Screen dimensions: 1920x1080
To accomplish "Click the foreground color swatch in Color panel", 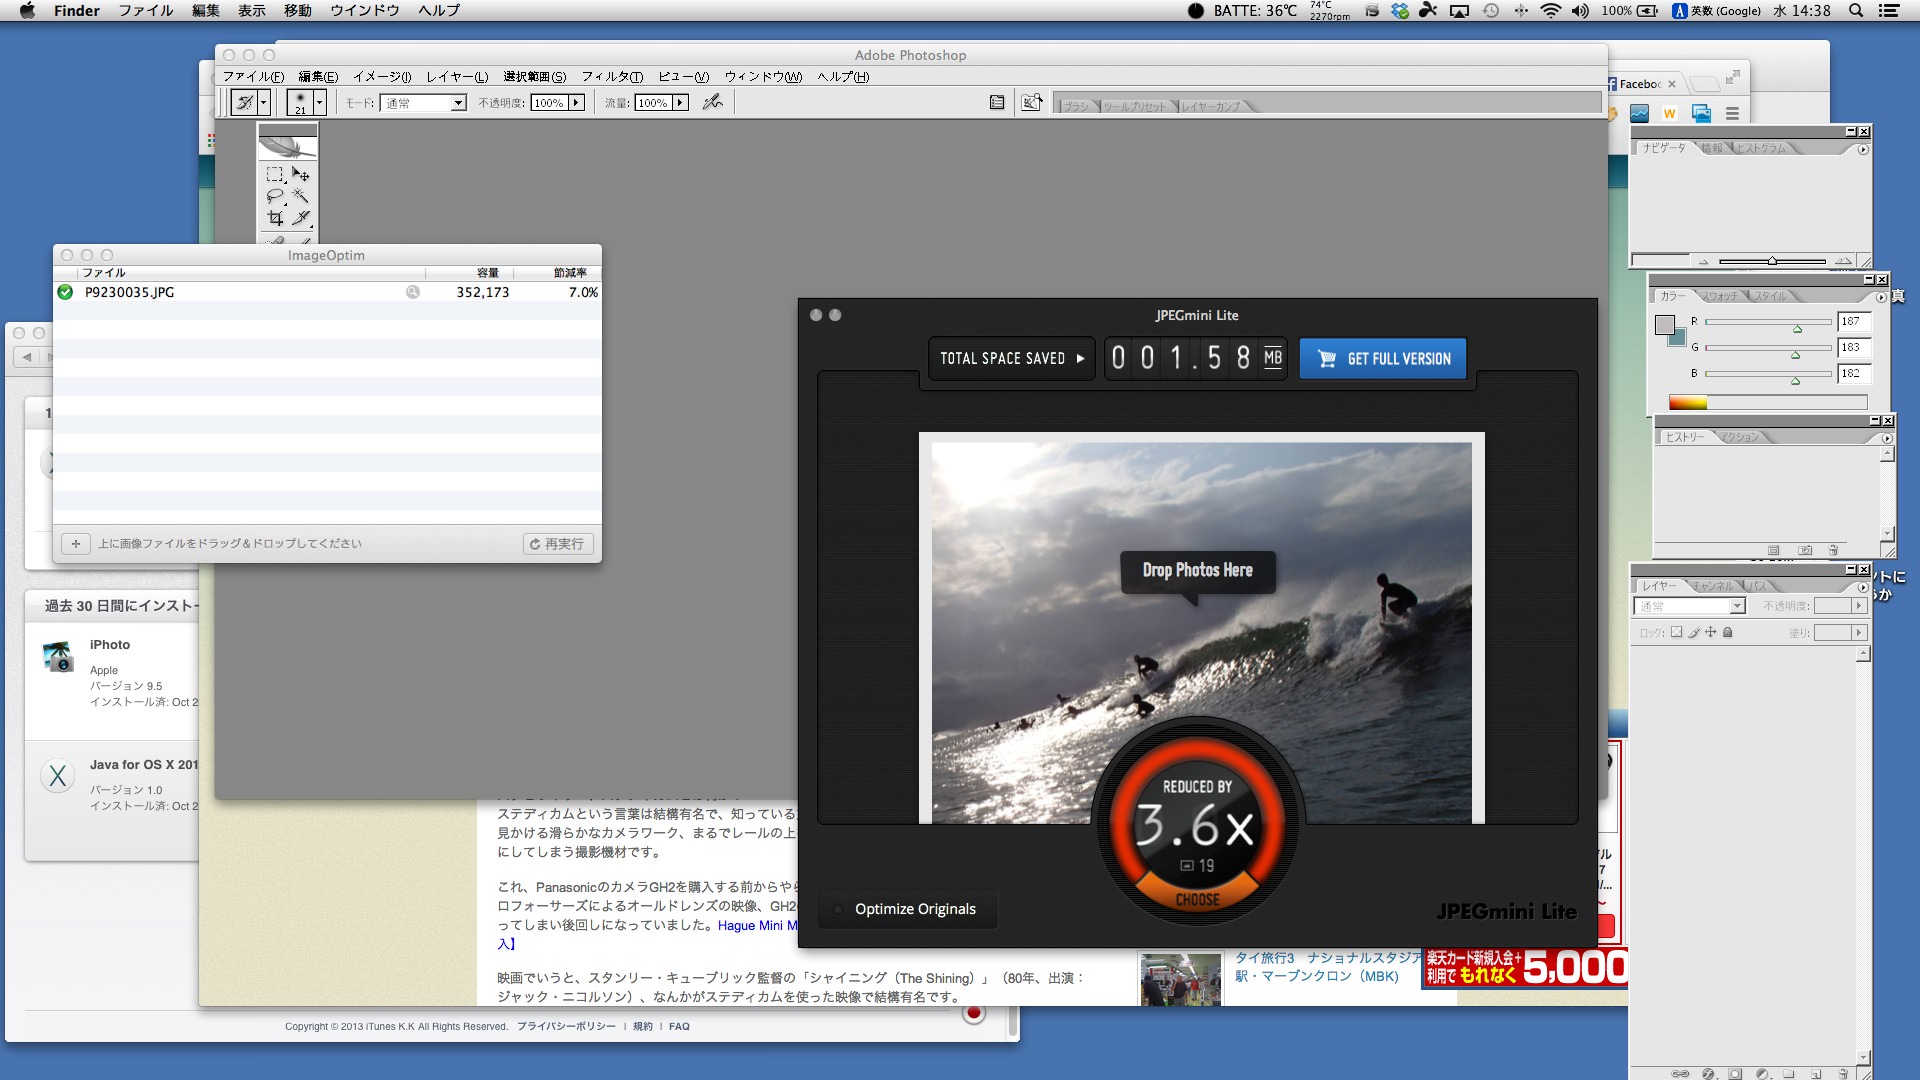I will click(1664, 324).
